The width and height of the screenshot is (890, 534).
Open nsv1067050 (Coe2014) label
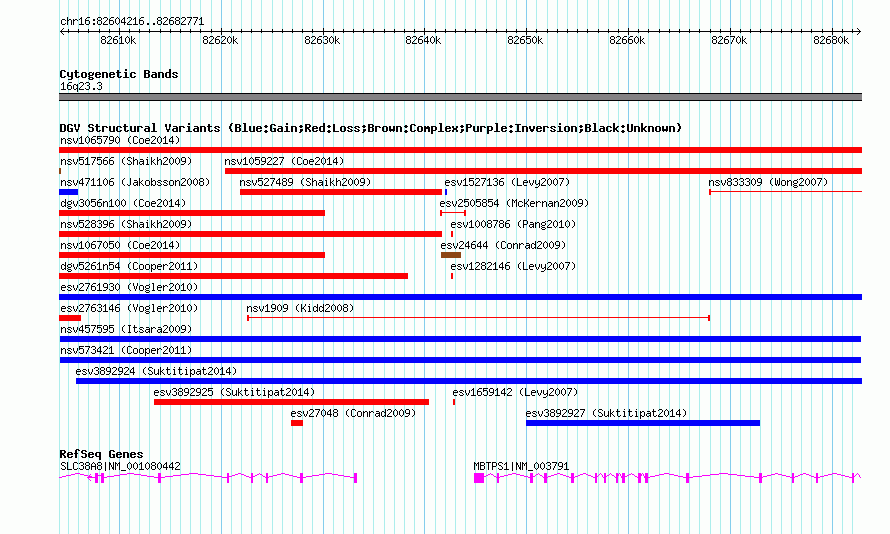point(120,245)
